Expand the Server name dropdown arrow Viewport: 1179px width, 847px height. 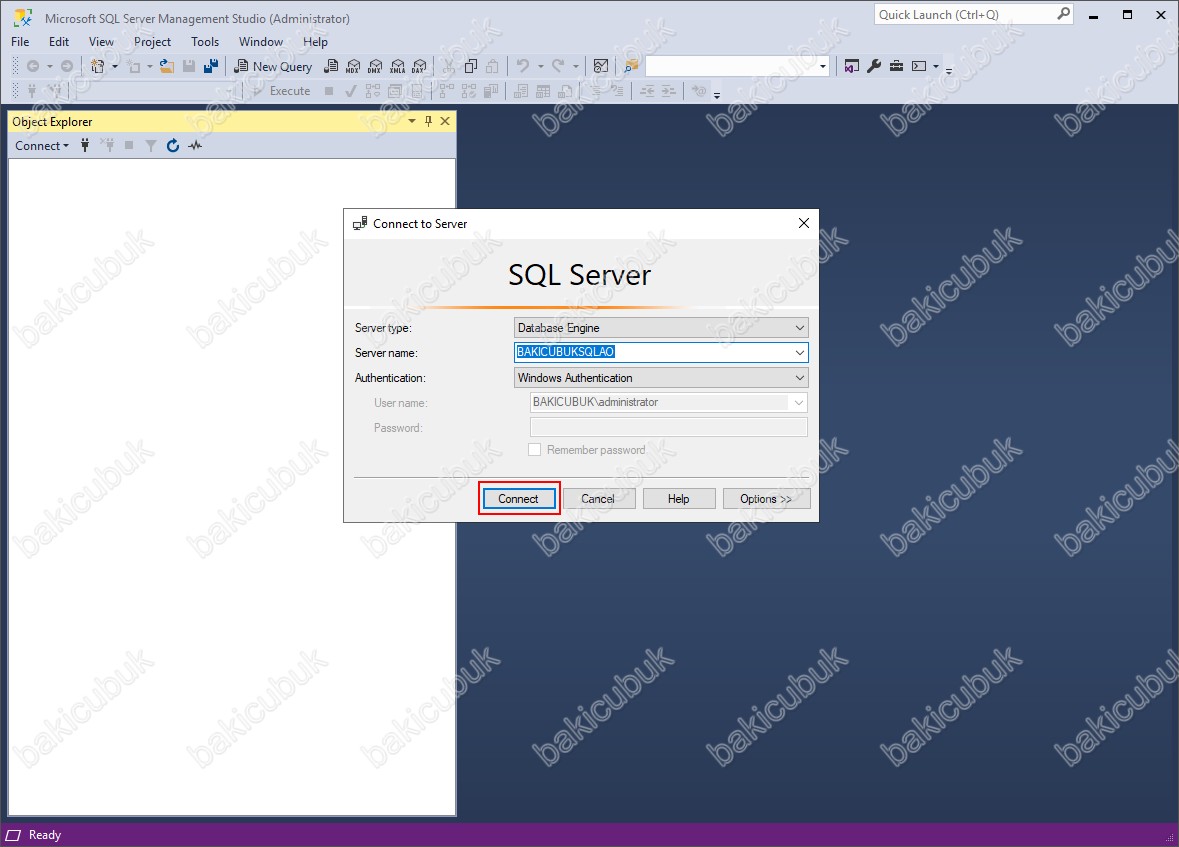[x=800, y=352]
